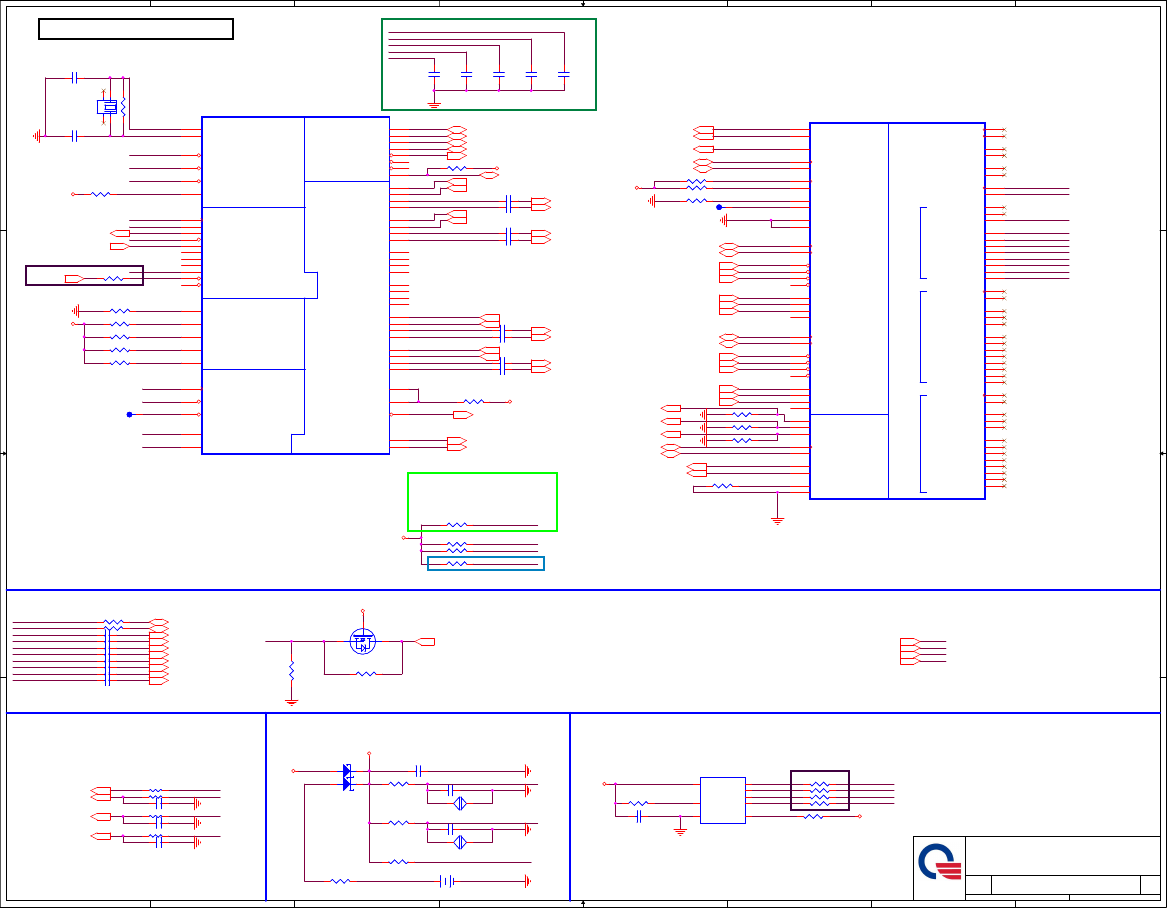Select the battery cell symbol
Viewport: 1167px width, 908px height.
pos(447,882)
